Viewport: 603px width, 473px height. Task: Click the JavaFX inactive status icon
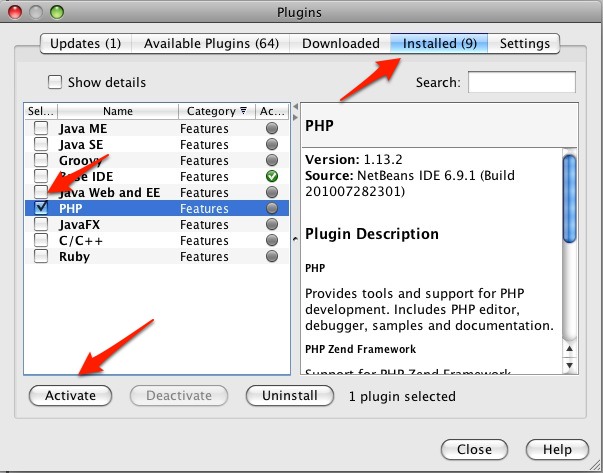(272, 224)
